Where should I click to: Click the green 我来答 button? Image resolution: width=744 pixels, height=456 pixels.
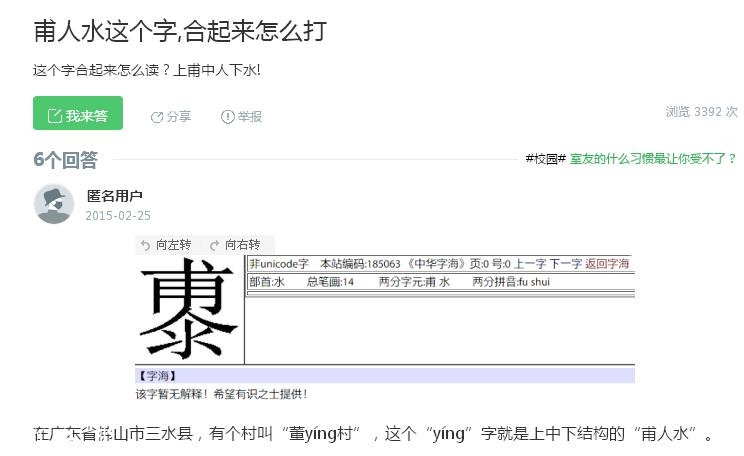pyautogui.click(x=78, y=114)
